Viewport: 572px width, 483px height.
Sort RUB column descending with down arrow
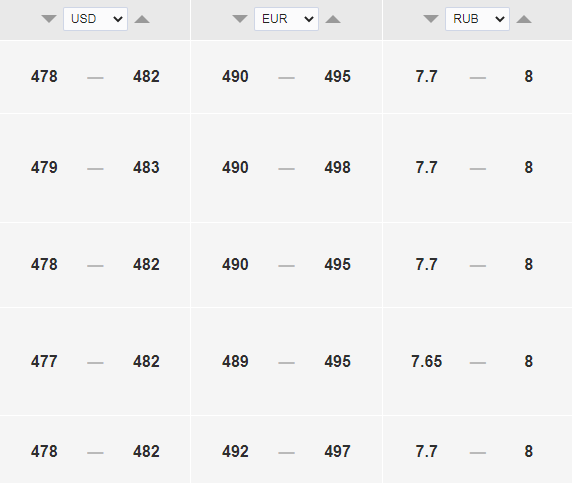tap(431, 19)
